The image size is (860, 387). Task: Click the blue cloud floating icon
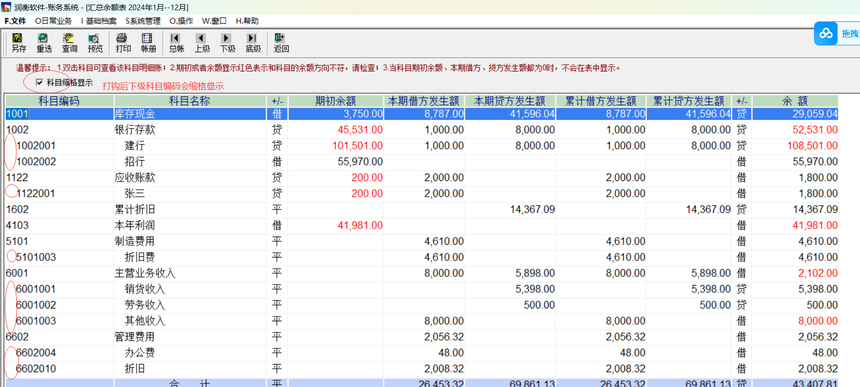pyautogui.click(x=826, y=33)
